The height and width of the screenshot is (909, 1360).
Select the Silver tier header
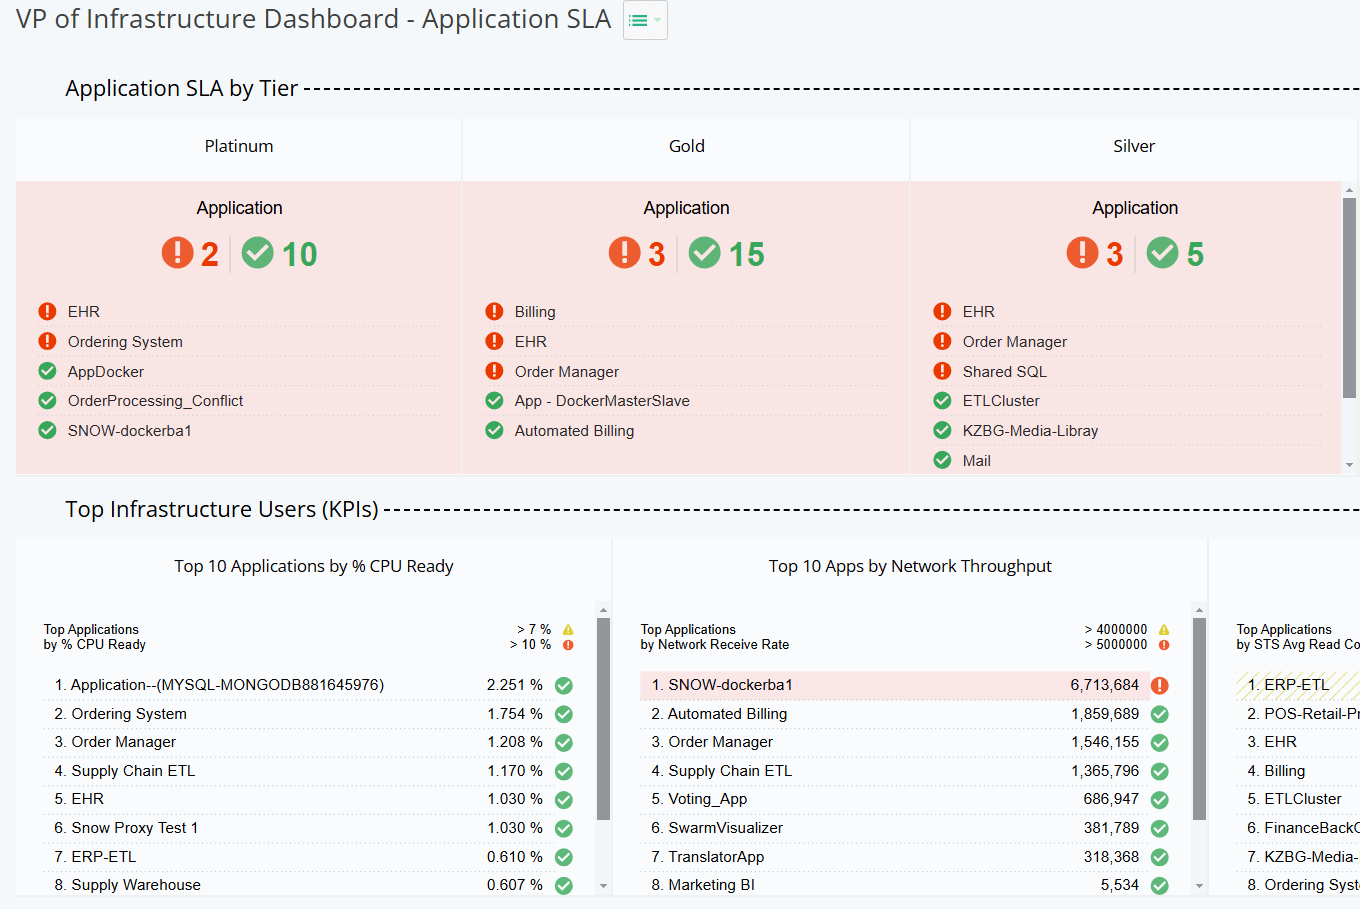1134,146
